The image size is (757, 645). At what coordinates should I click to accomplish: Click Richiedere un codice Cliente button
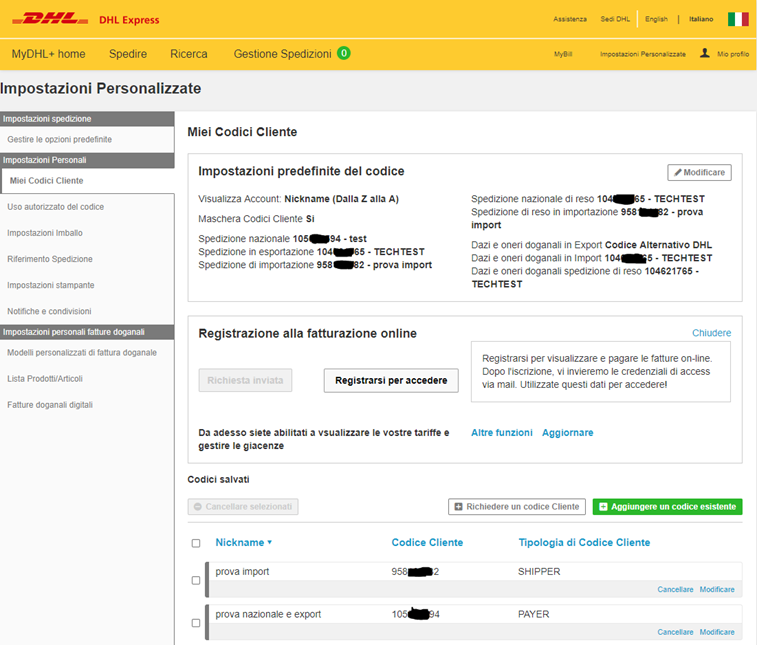coord(516,507)
